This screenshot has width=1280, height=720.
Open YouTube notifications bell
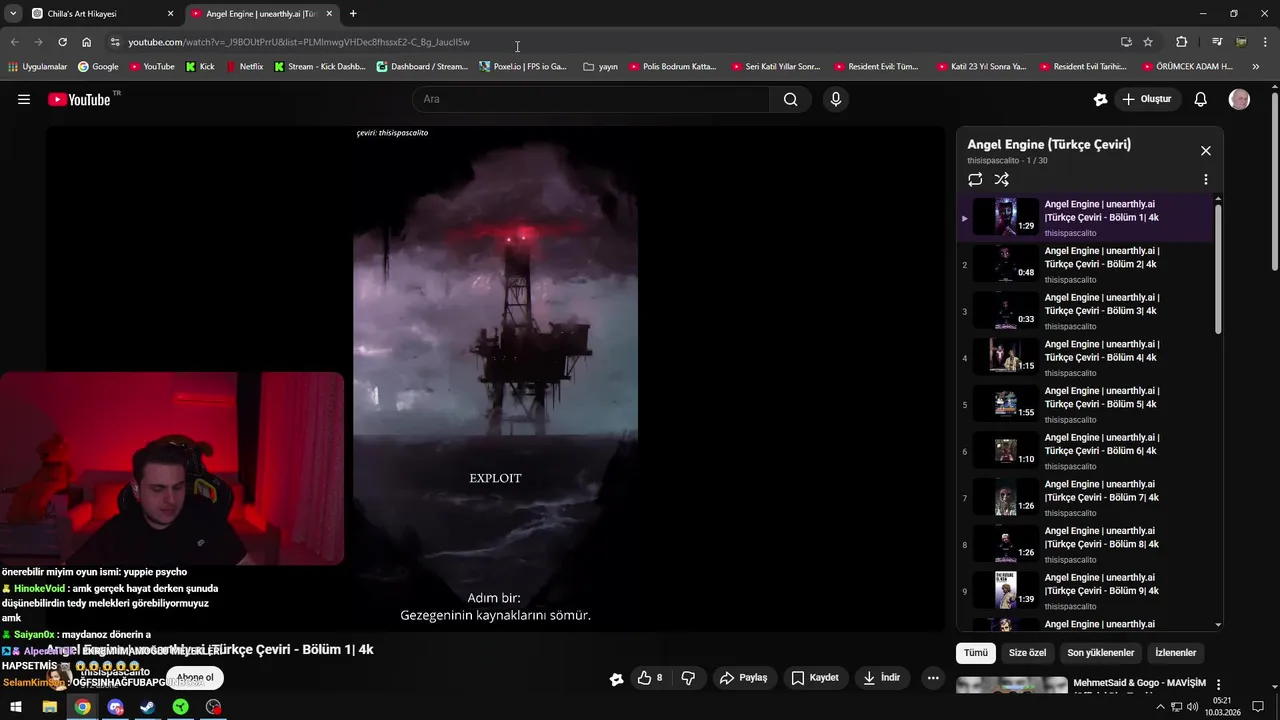pos(1201,99)
